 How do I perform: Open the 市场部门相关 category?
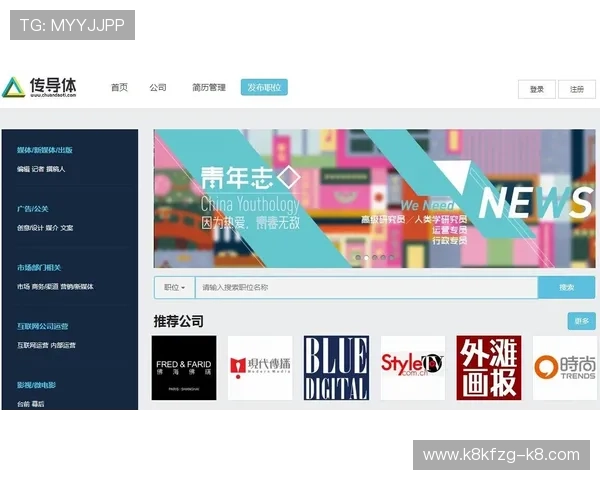39,268
